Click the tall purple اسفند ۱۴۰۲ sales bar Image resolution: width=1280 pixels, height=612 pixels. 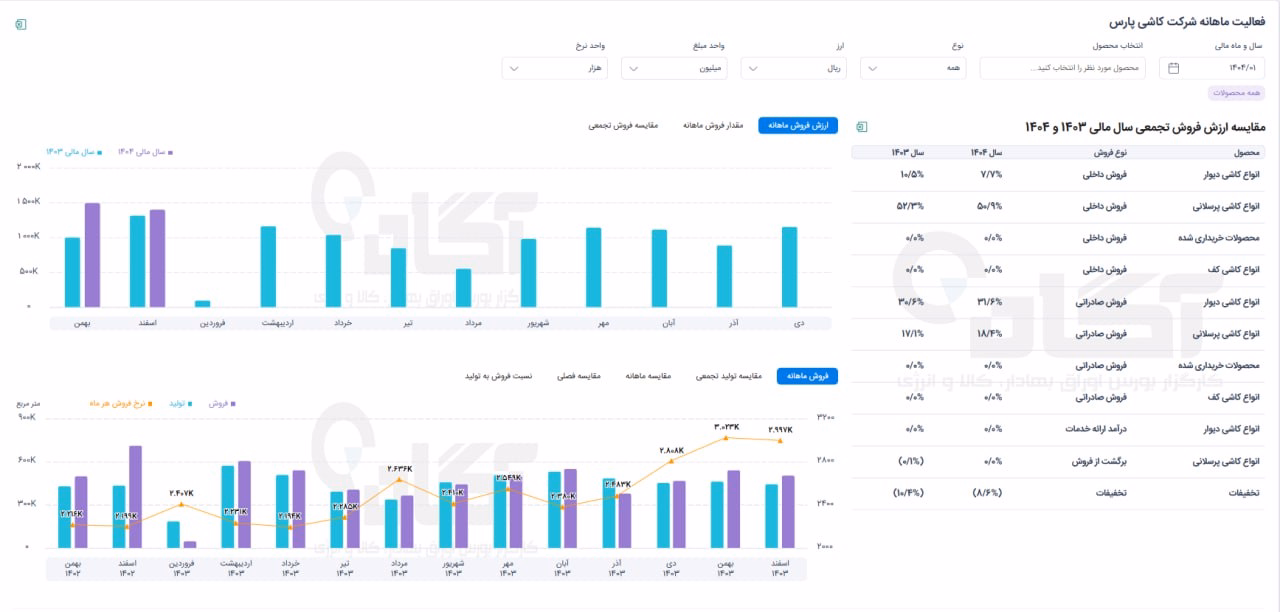[135, 497]
